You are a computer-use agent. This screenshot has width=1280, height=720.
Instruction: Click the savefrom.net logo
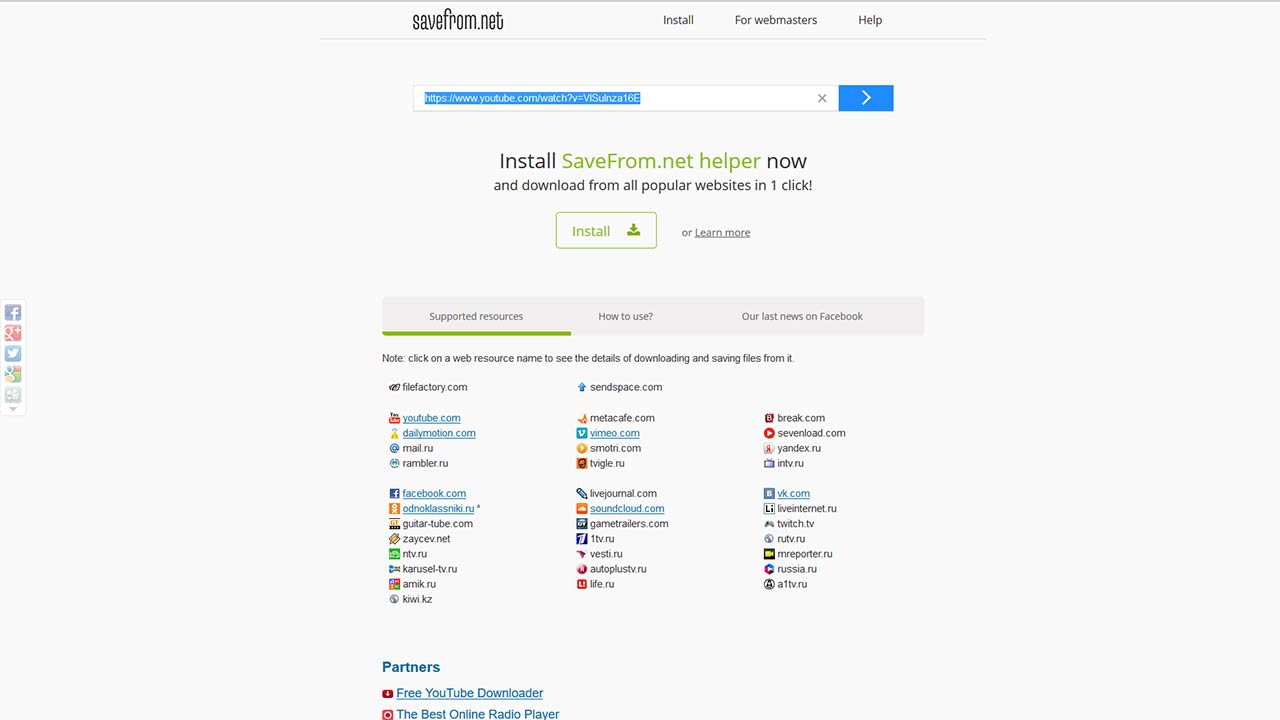tap(458, 20)
